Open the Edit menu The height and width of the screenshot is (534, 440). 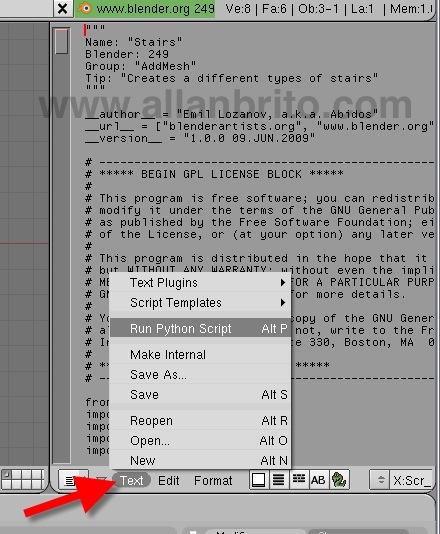[169, 481]
